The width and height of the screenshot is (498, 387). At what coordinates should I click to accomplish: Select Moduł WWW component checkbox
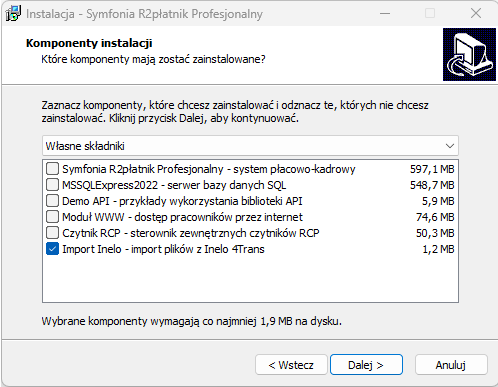tap(53, 217)
